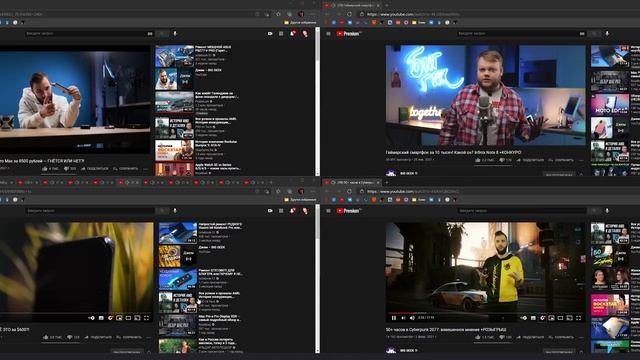Go fullscreen in the Cyberpunk 2077 player
Viewport: 640px width, 360px height.
578,318
